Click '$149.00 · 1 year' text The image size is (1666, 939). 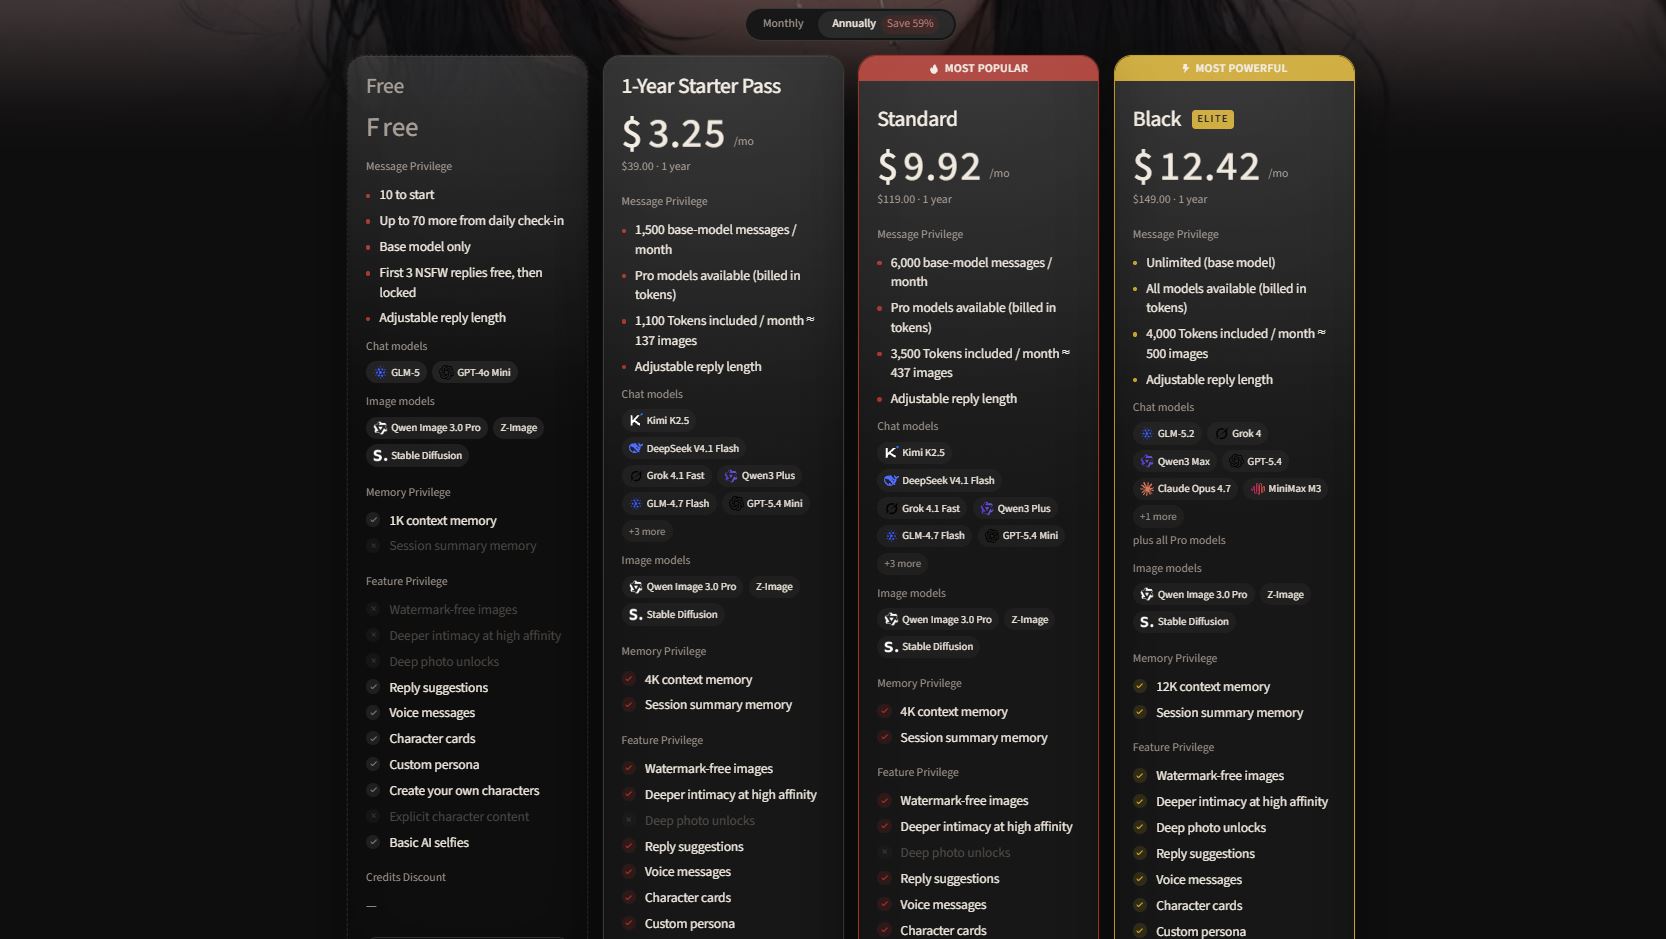coord(1170,200)
